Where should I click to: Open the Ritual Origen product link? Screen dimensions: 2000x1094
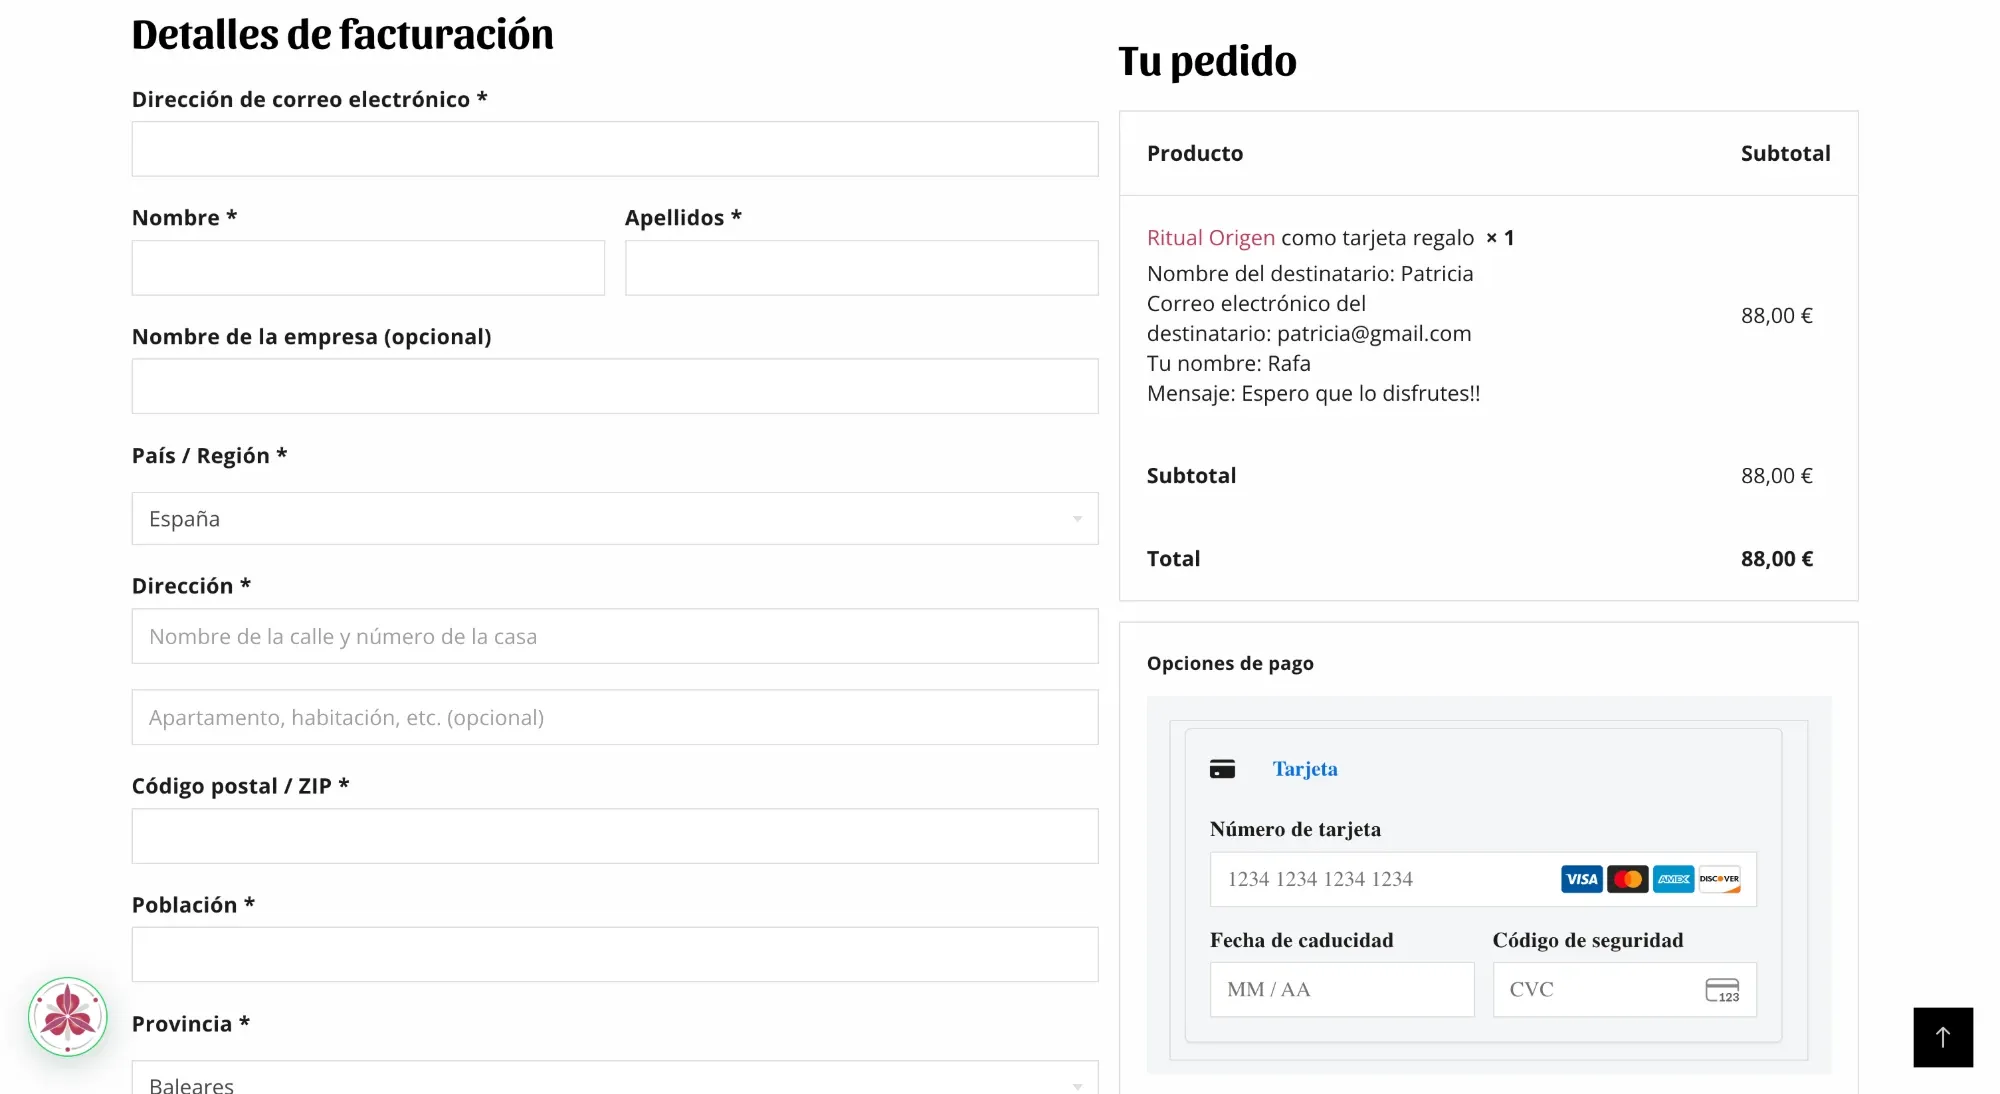(1210, 238)
